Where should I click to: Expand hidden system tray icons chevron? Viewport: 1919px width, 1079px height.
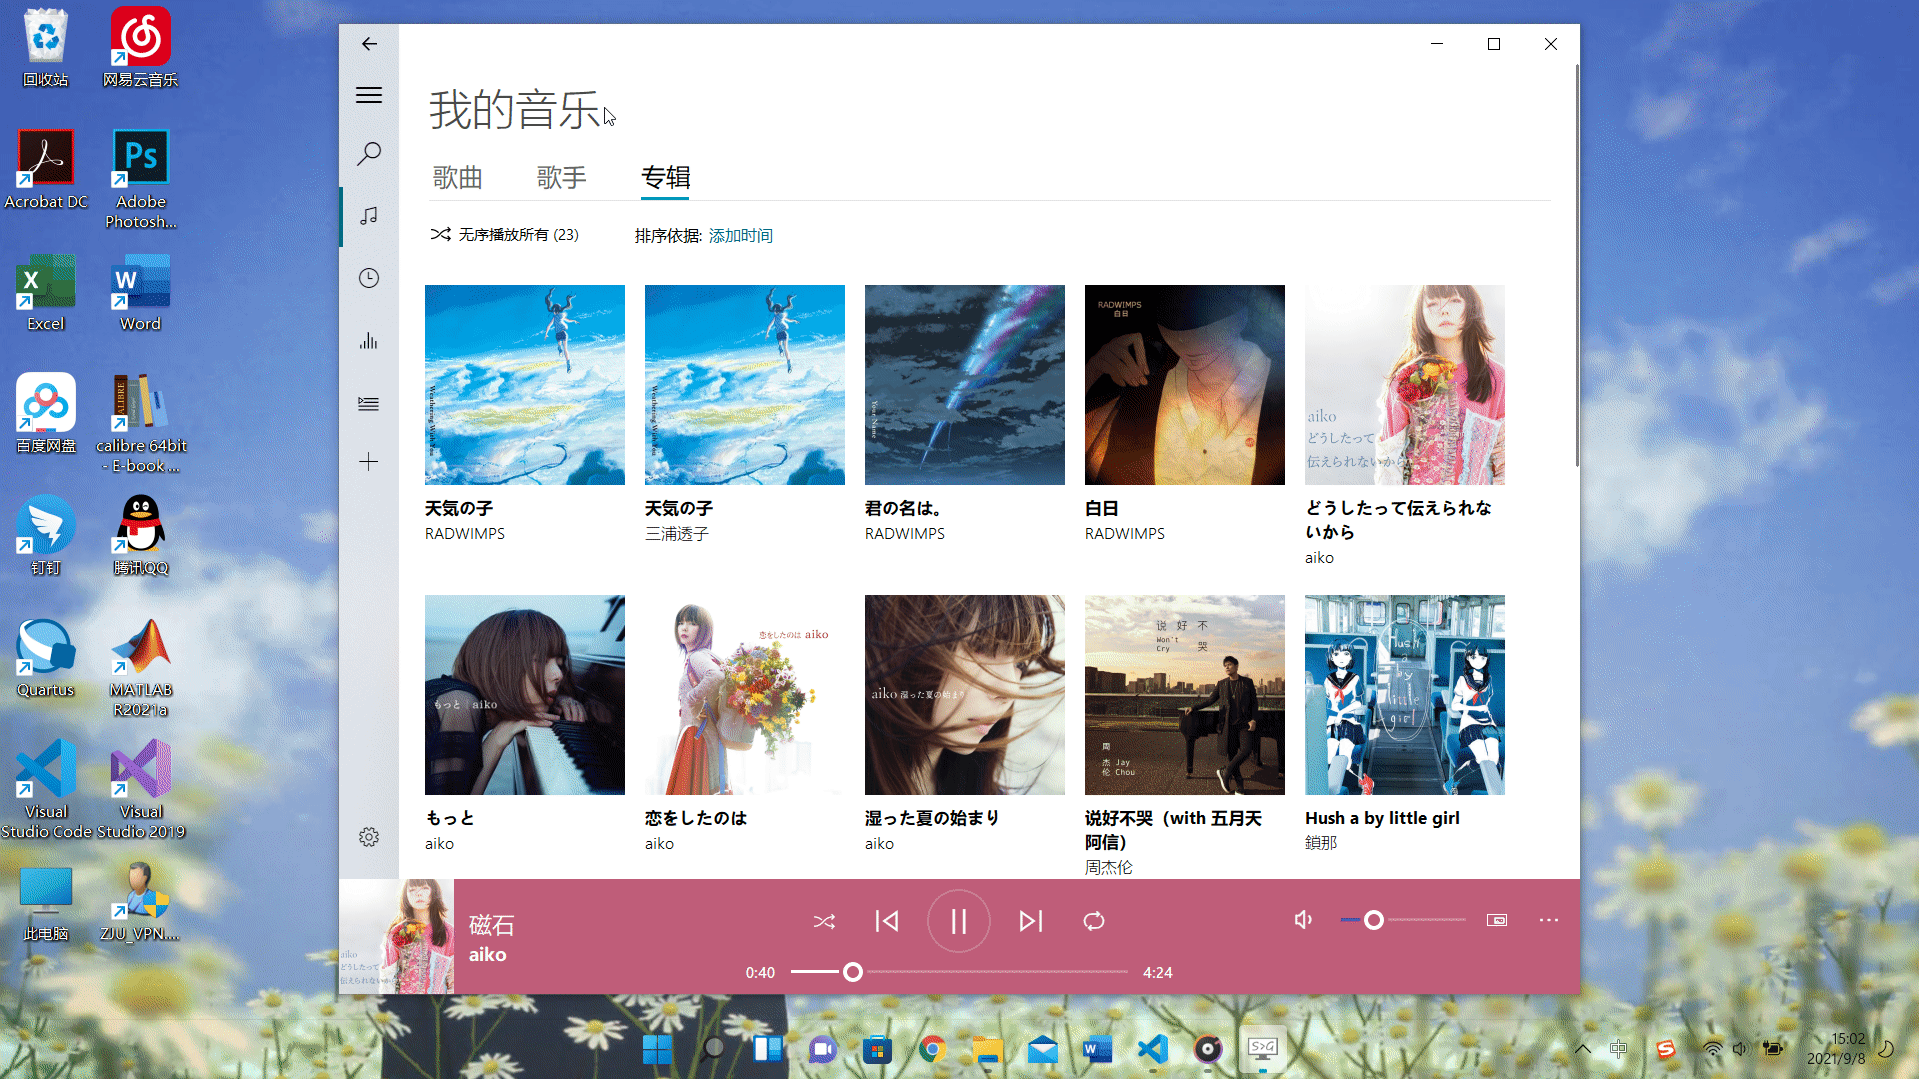(x=1583, y=1049)
